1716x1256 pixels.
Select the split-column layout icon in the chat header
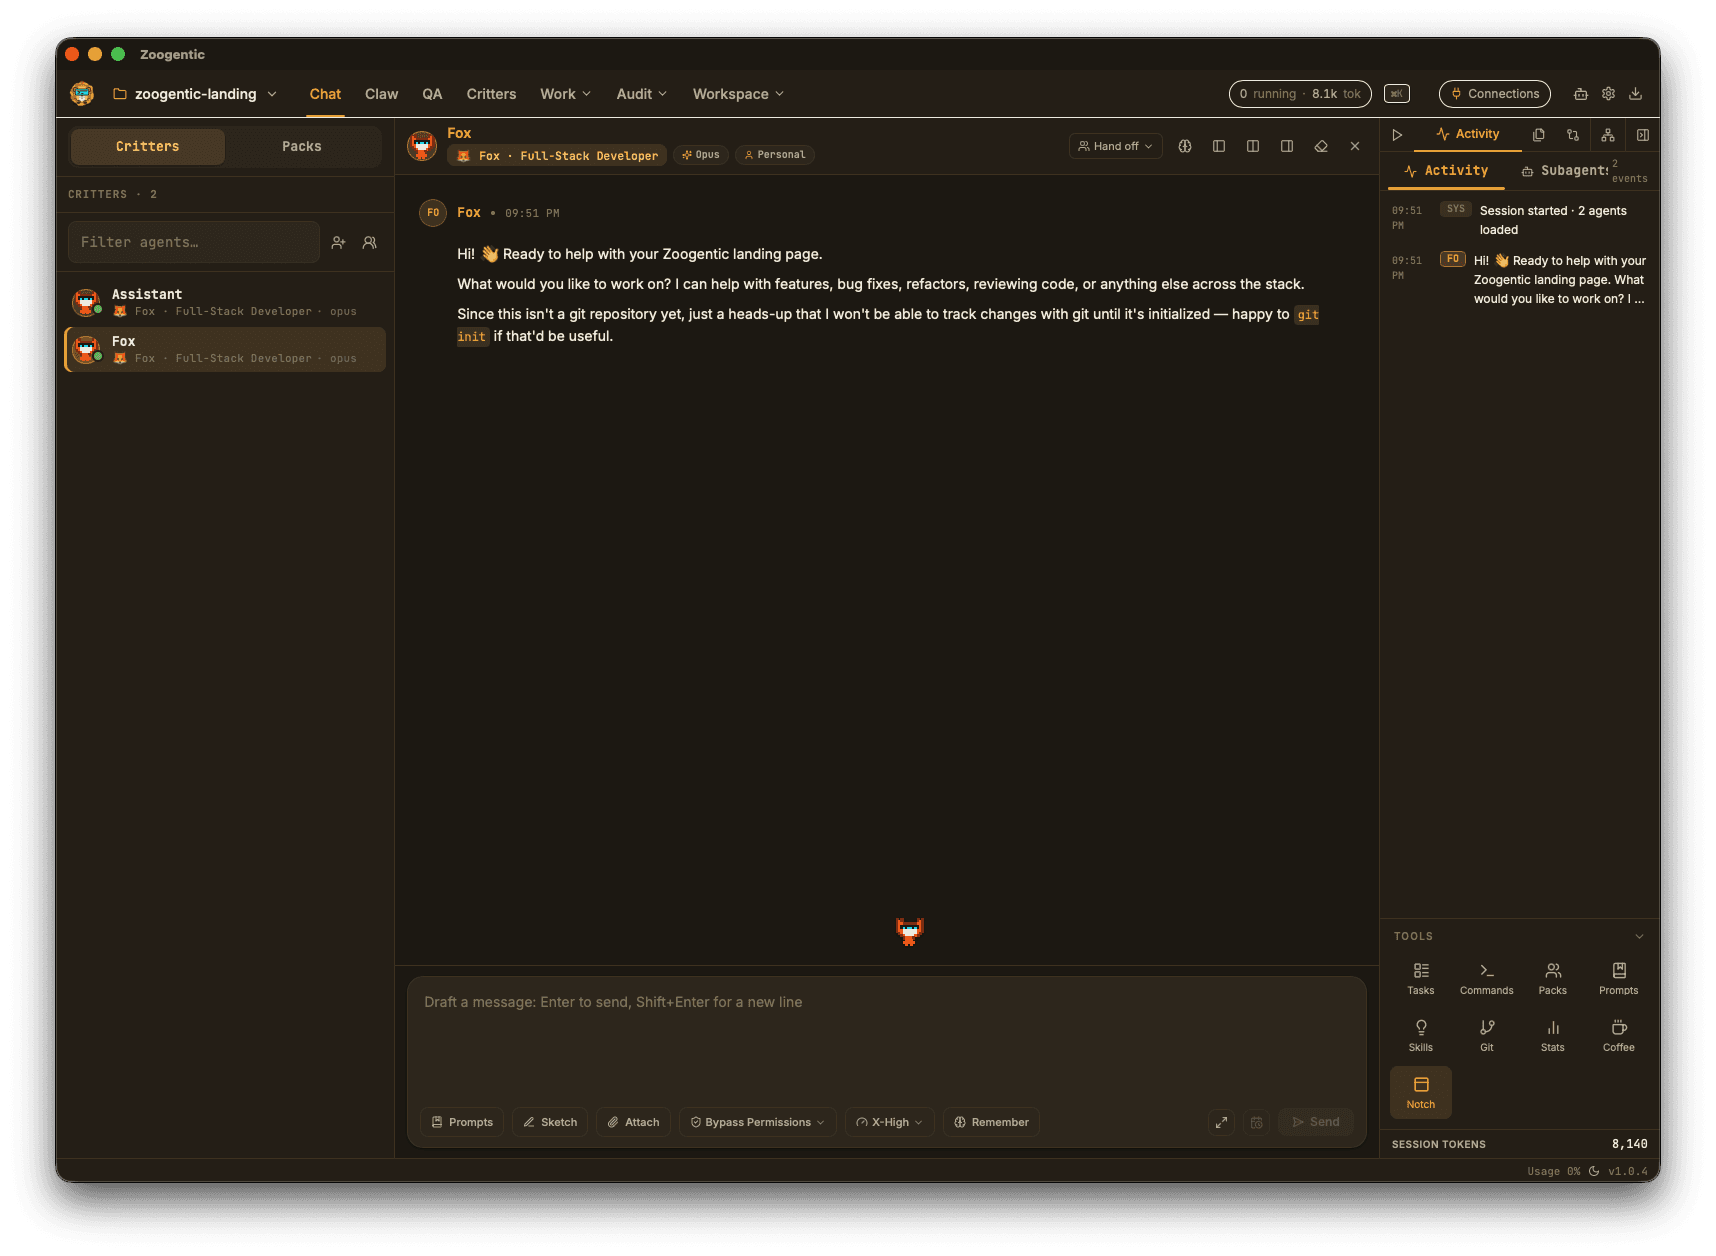point(1253,146)
